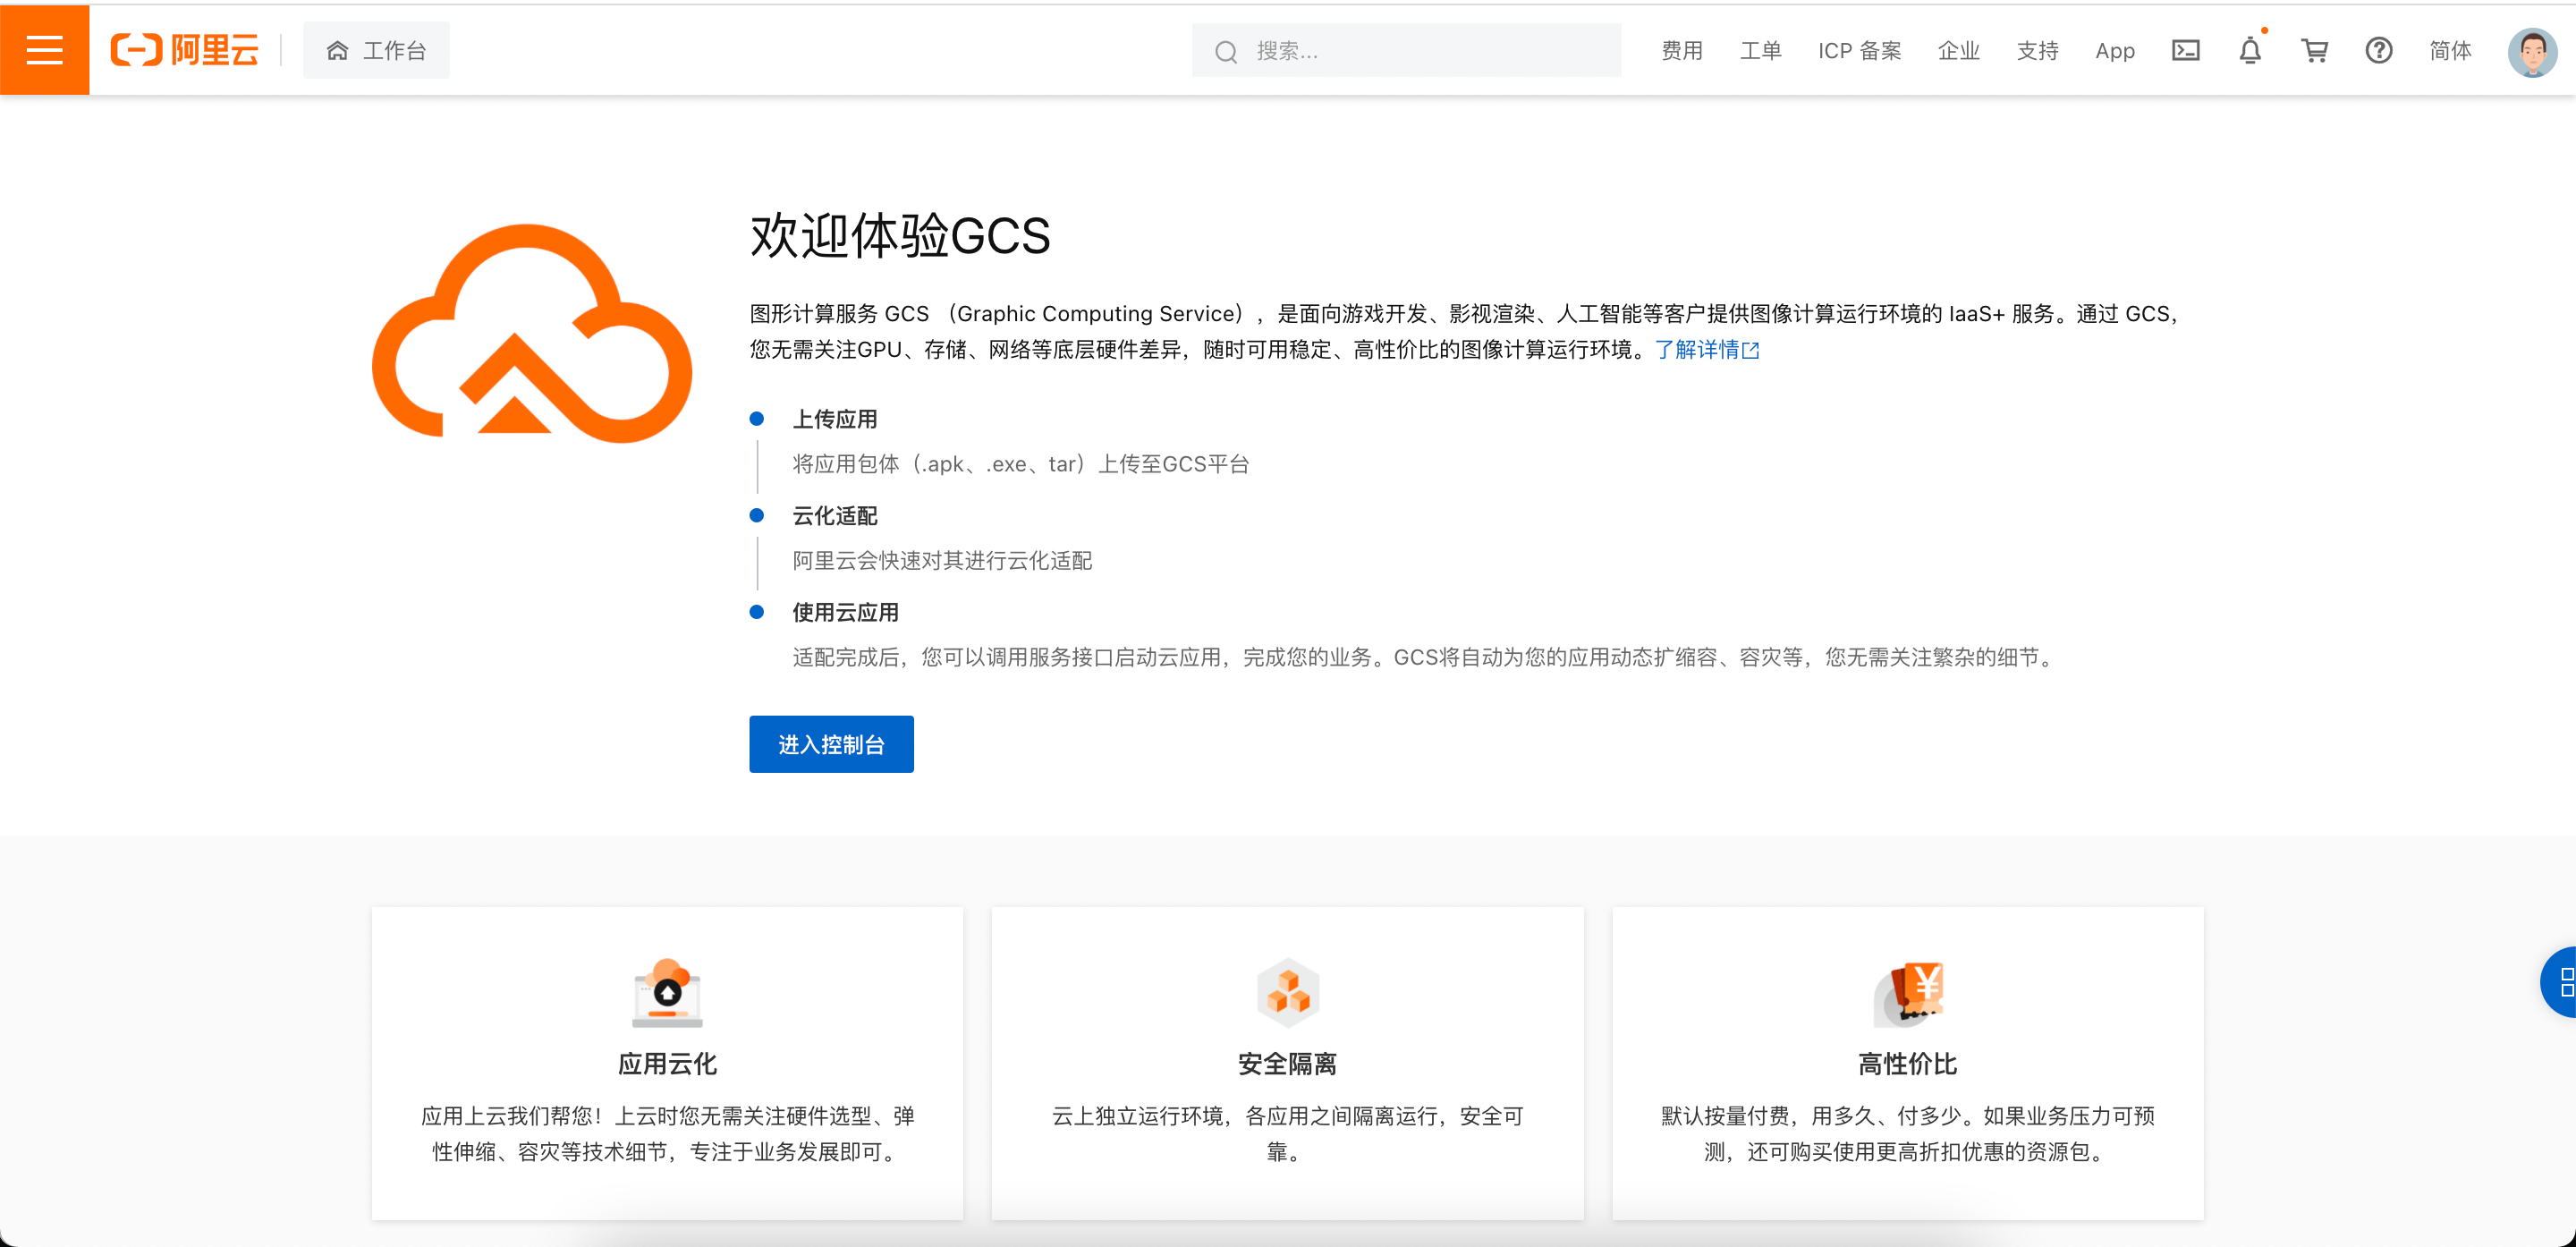Click the help question mark icon

click(x=2378, y=50)
